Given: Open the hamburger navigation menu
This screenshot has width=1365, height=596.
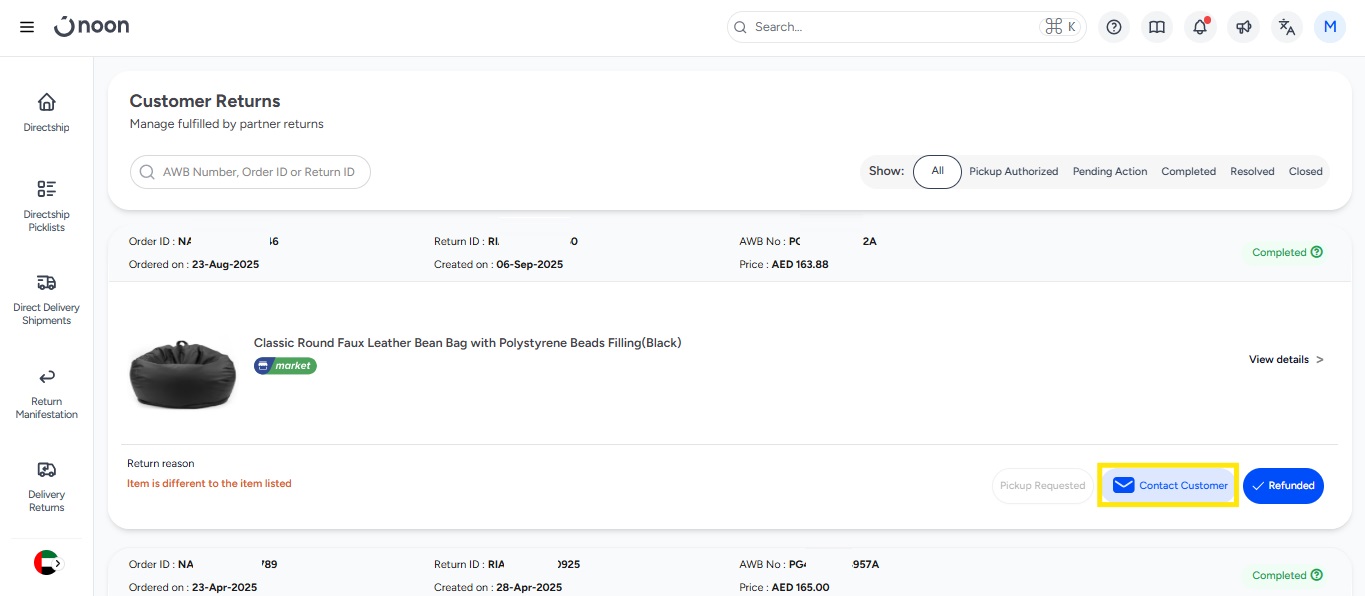Looking at the screenshot, I should [x=27, y=27].
